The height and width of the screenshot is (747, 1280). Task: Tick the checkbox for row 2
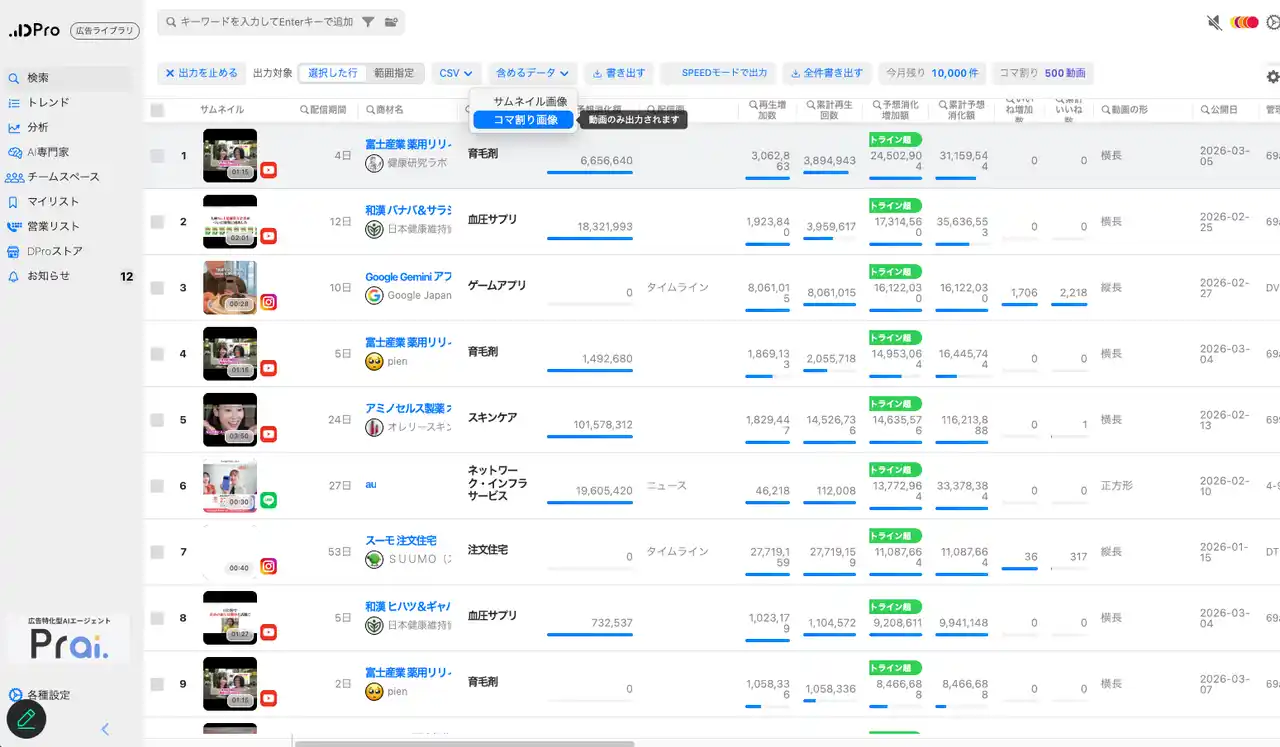(x=157, y=222)
